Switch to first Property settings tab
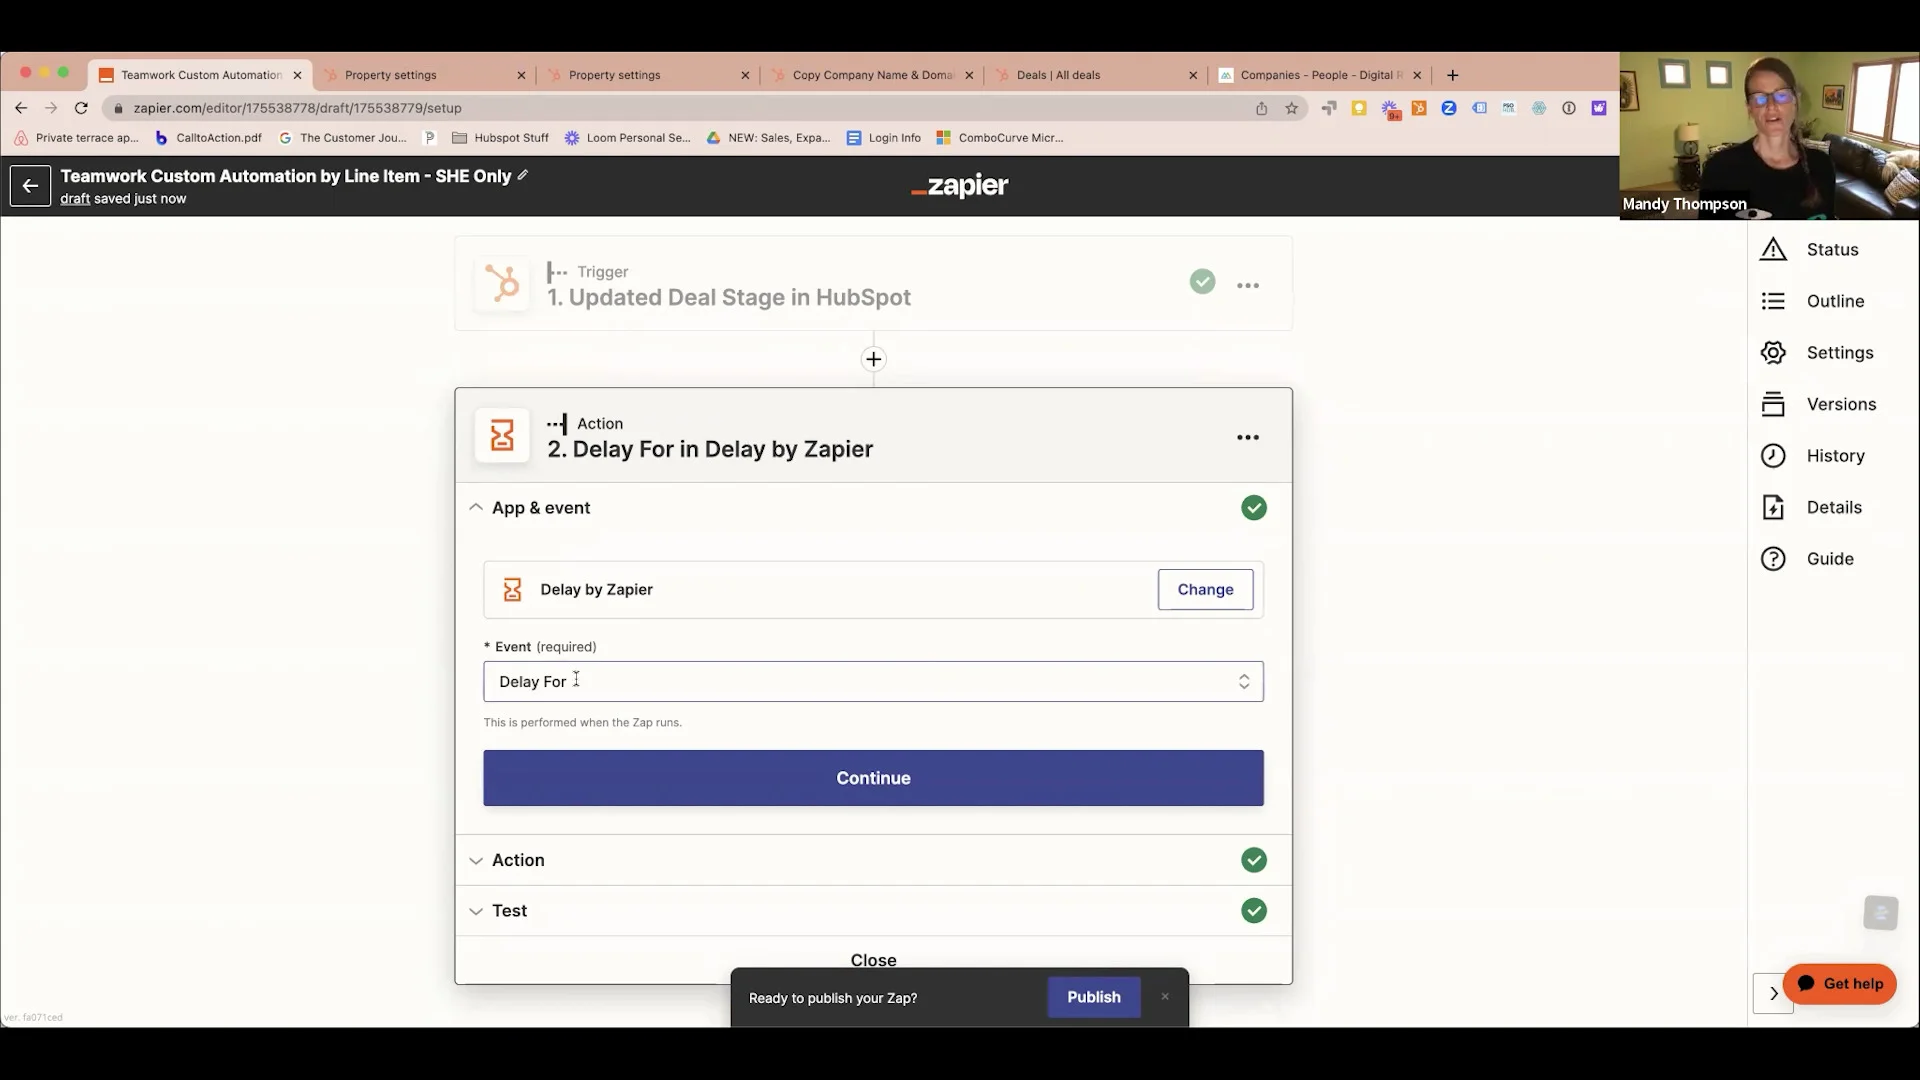This screenshot has width=1920, height=1080. click(425, 75)
